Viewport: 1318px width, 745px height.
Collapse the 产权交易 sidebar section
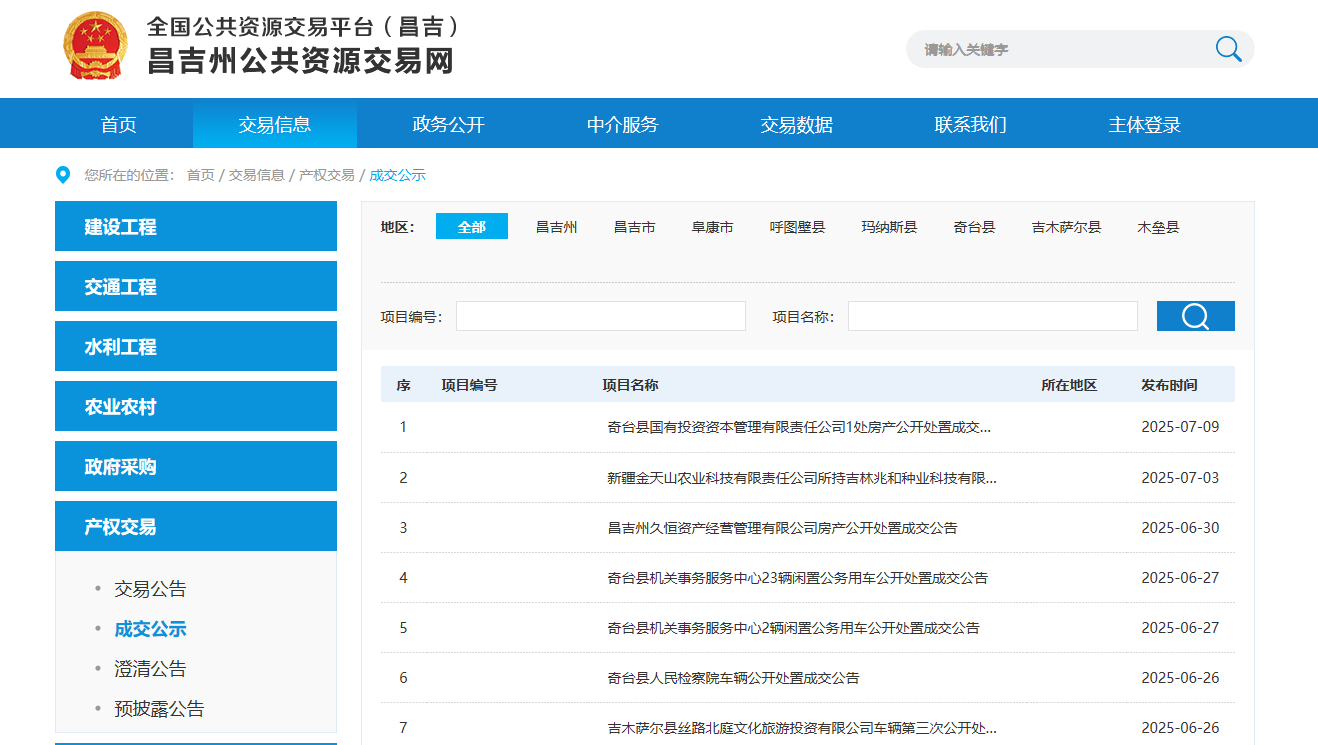pos(196,527)
